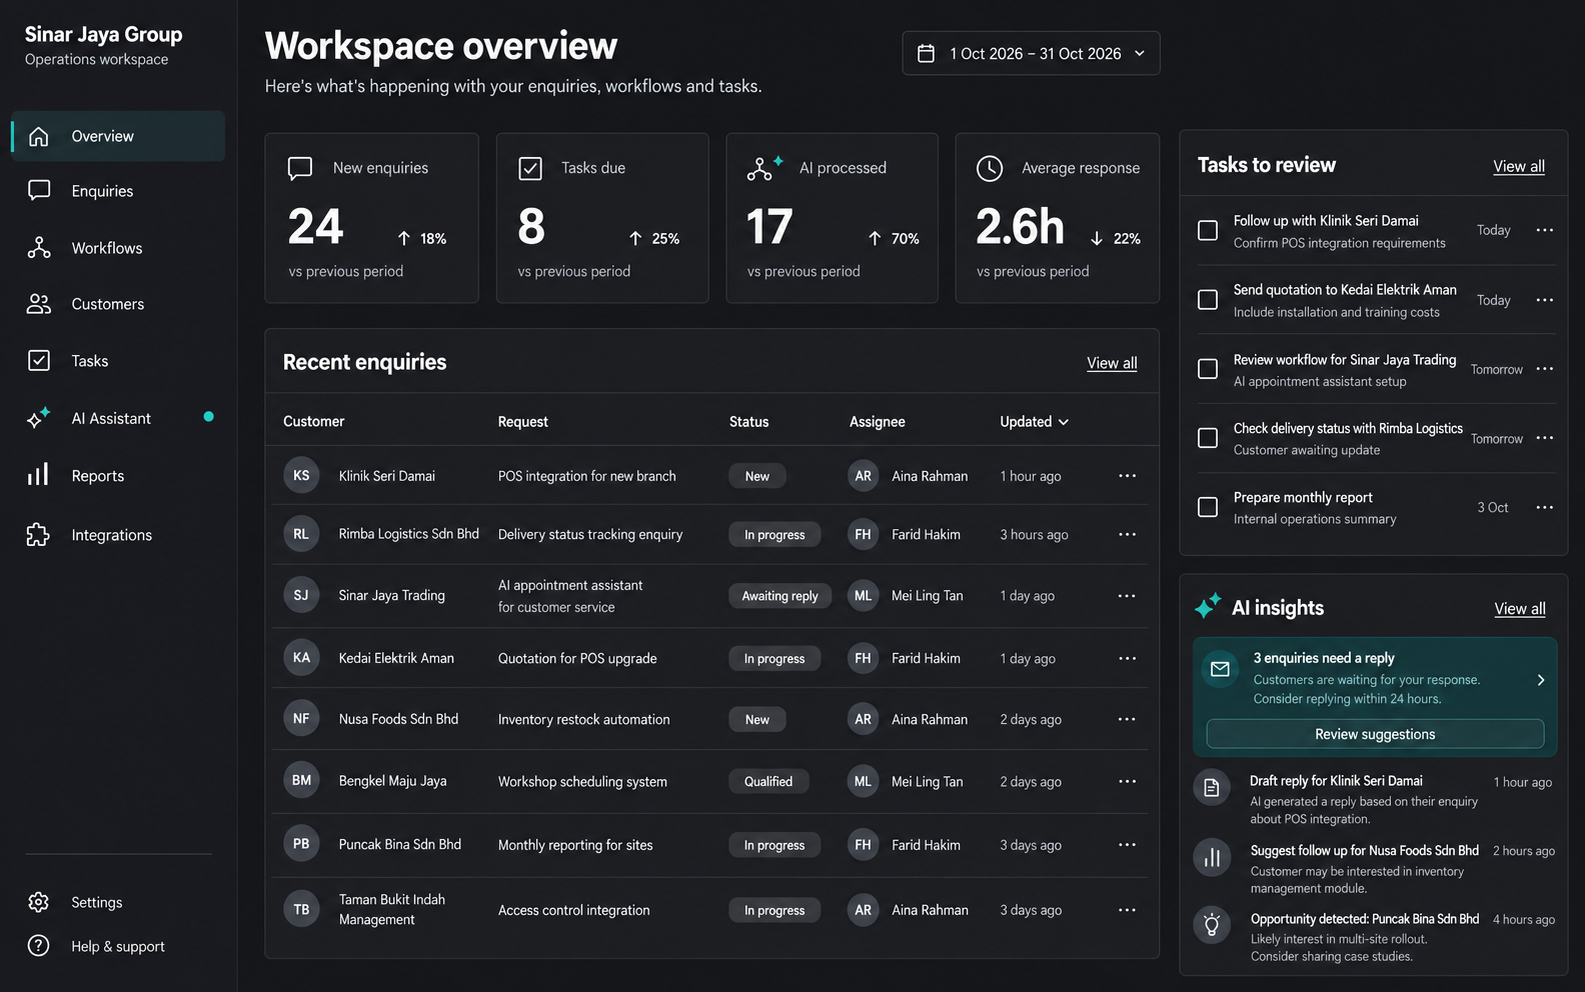The height and width of the screenshot is (992, 1585).
Task: Click the lightbulb icon beside Opportunity detected
Action: [1212, 925]
